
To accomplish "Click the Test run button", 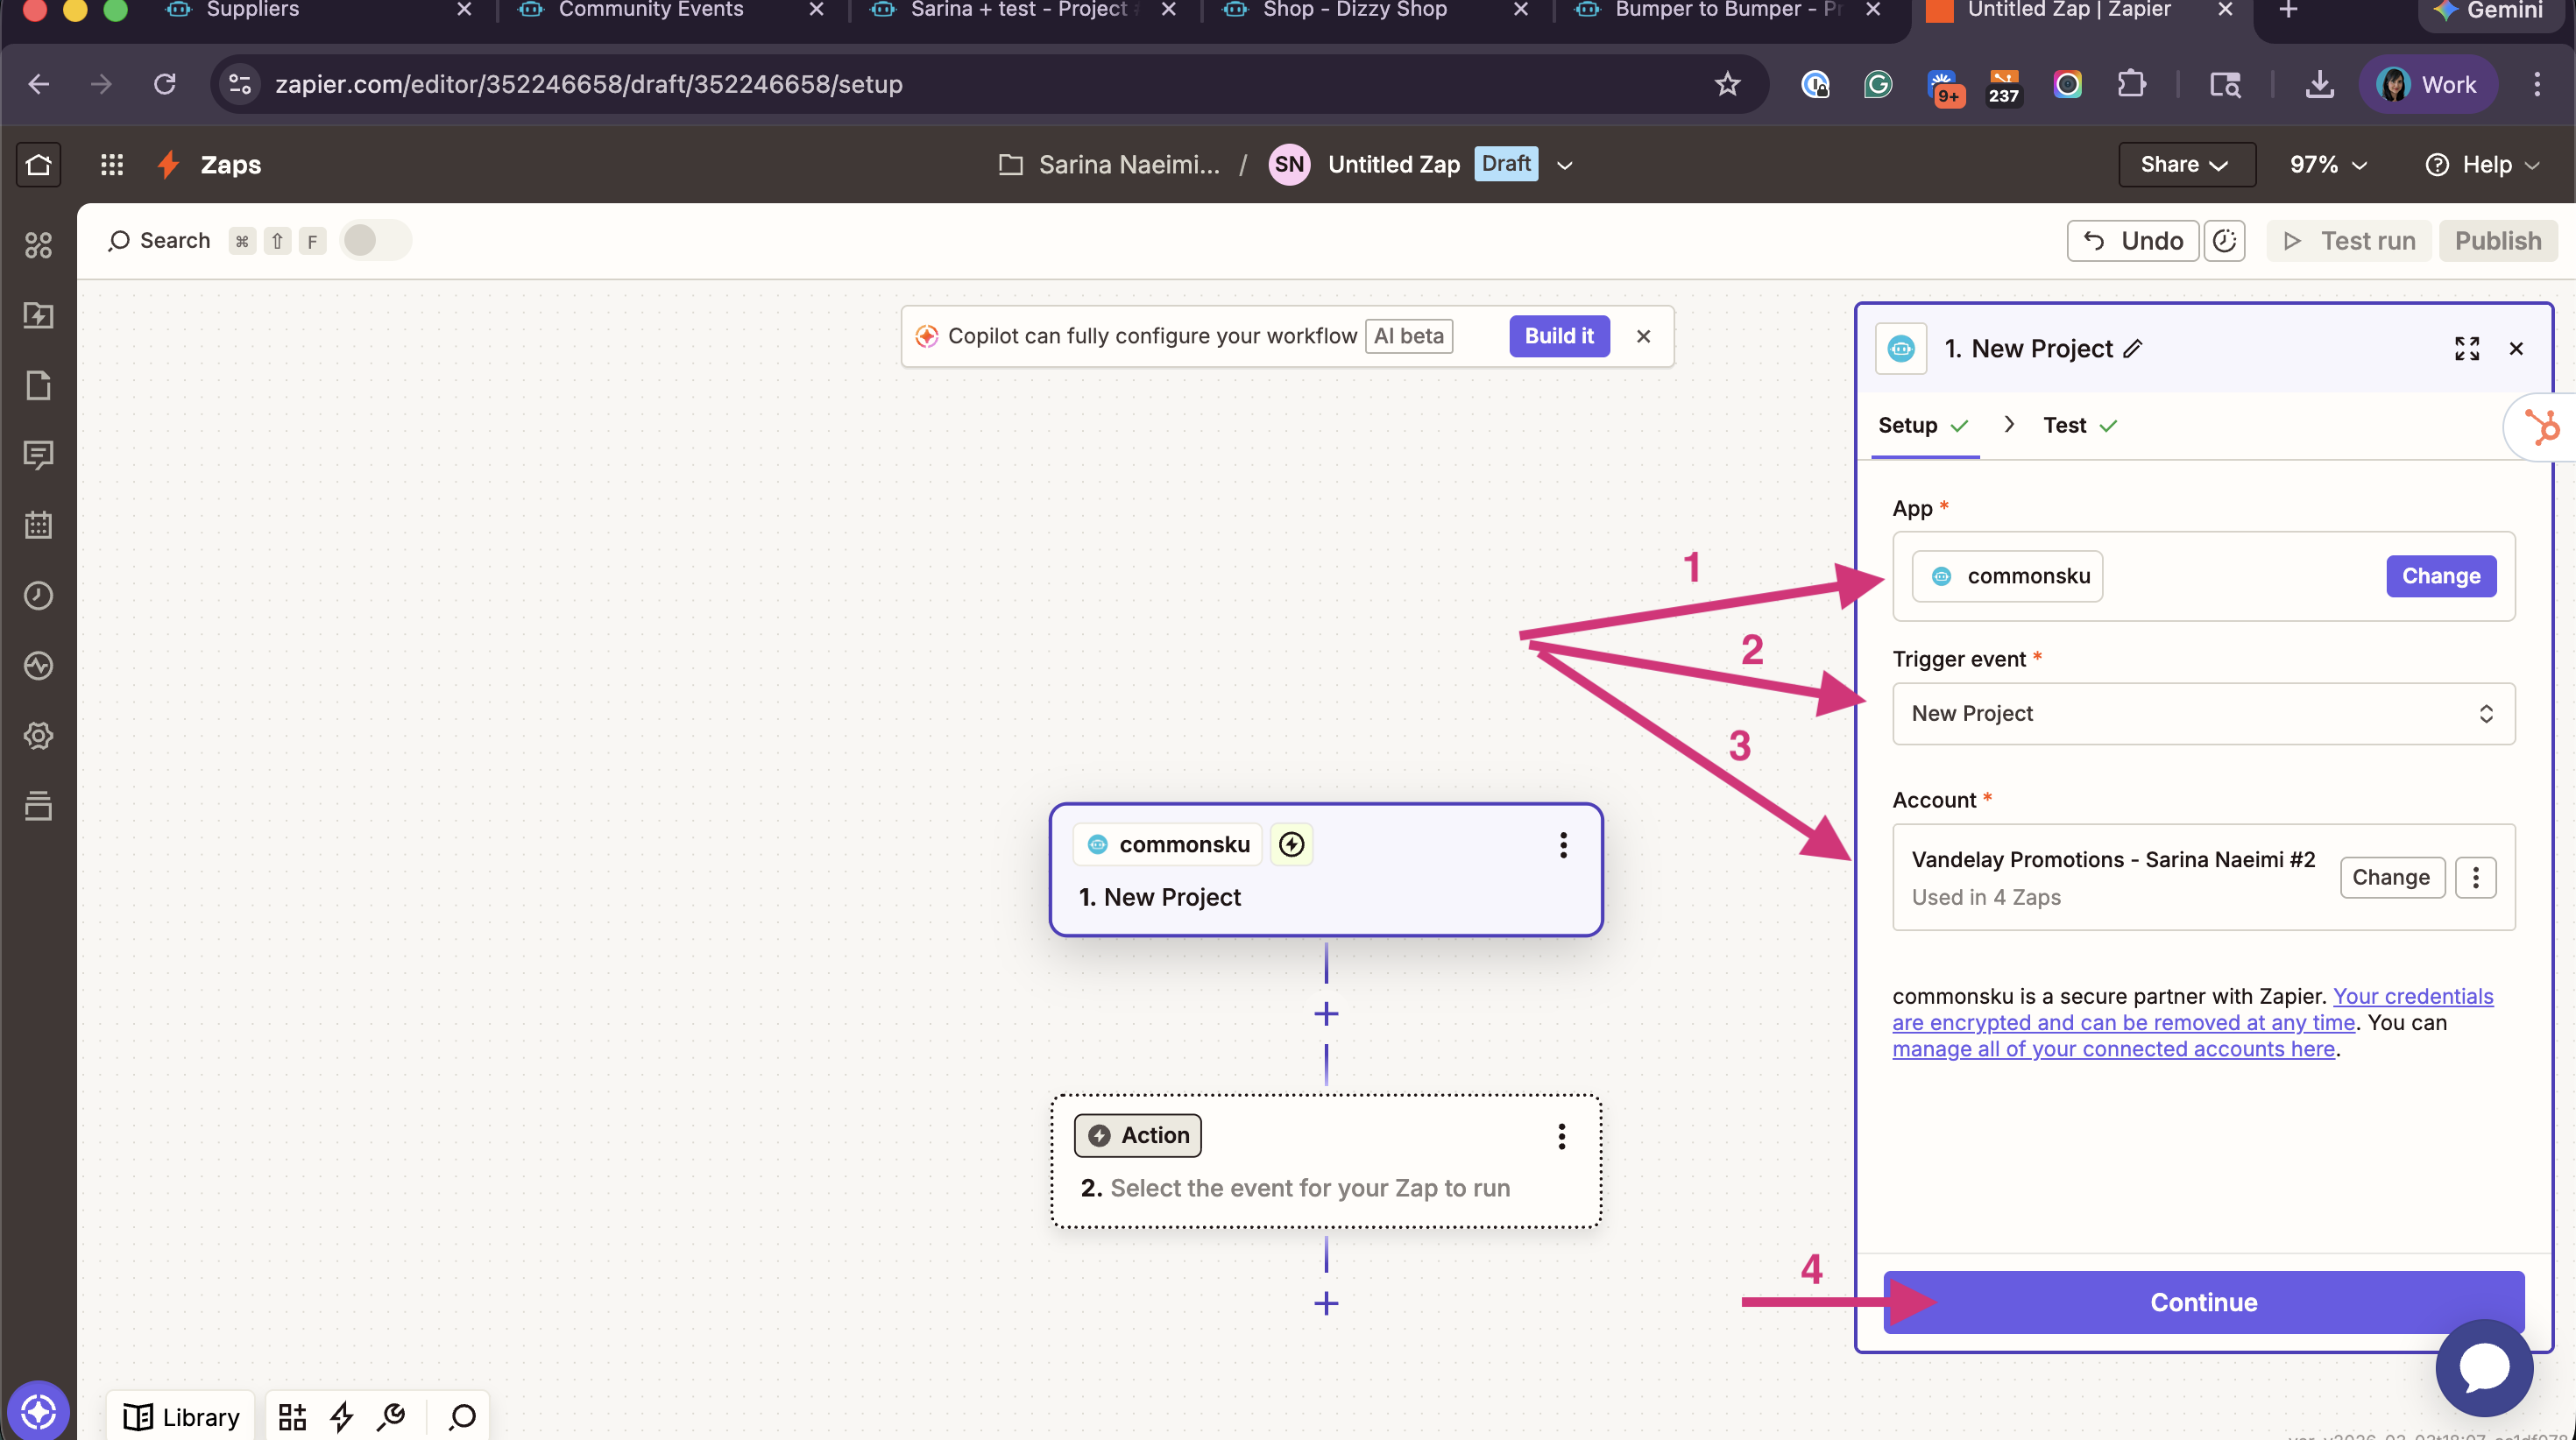I will pos(2349,241).
